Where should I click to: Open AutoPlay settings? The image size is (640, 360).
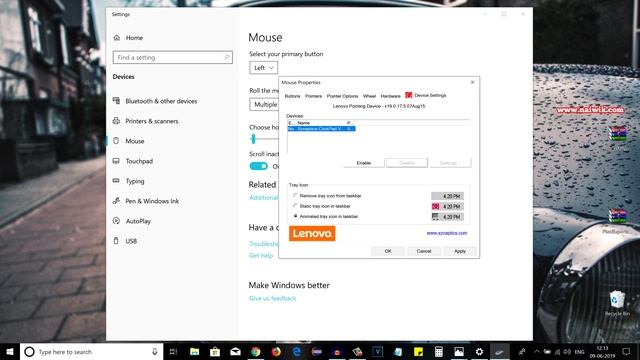point(132,221)
